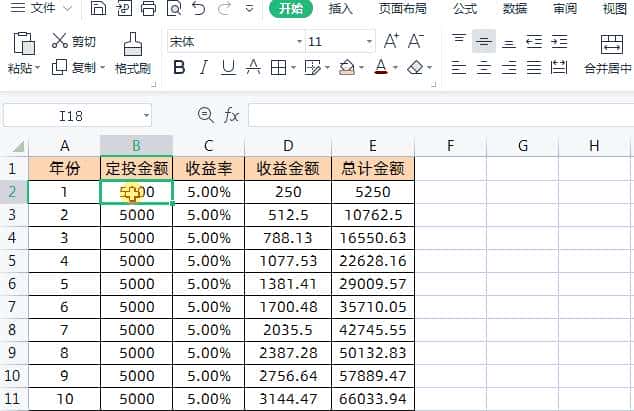Toggle strikethrough text formatting
This screenshot has height=411, width=634.
tap(253, 68)
